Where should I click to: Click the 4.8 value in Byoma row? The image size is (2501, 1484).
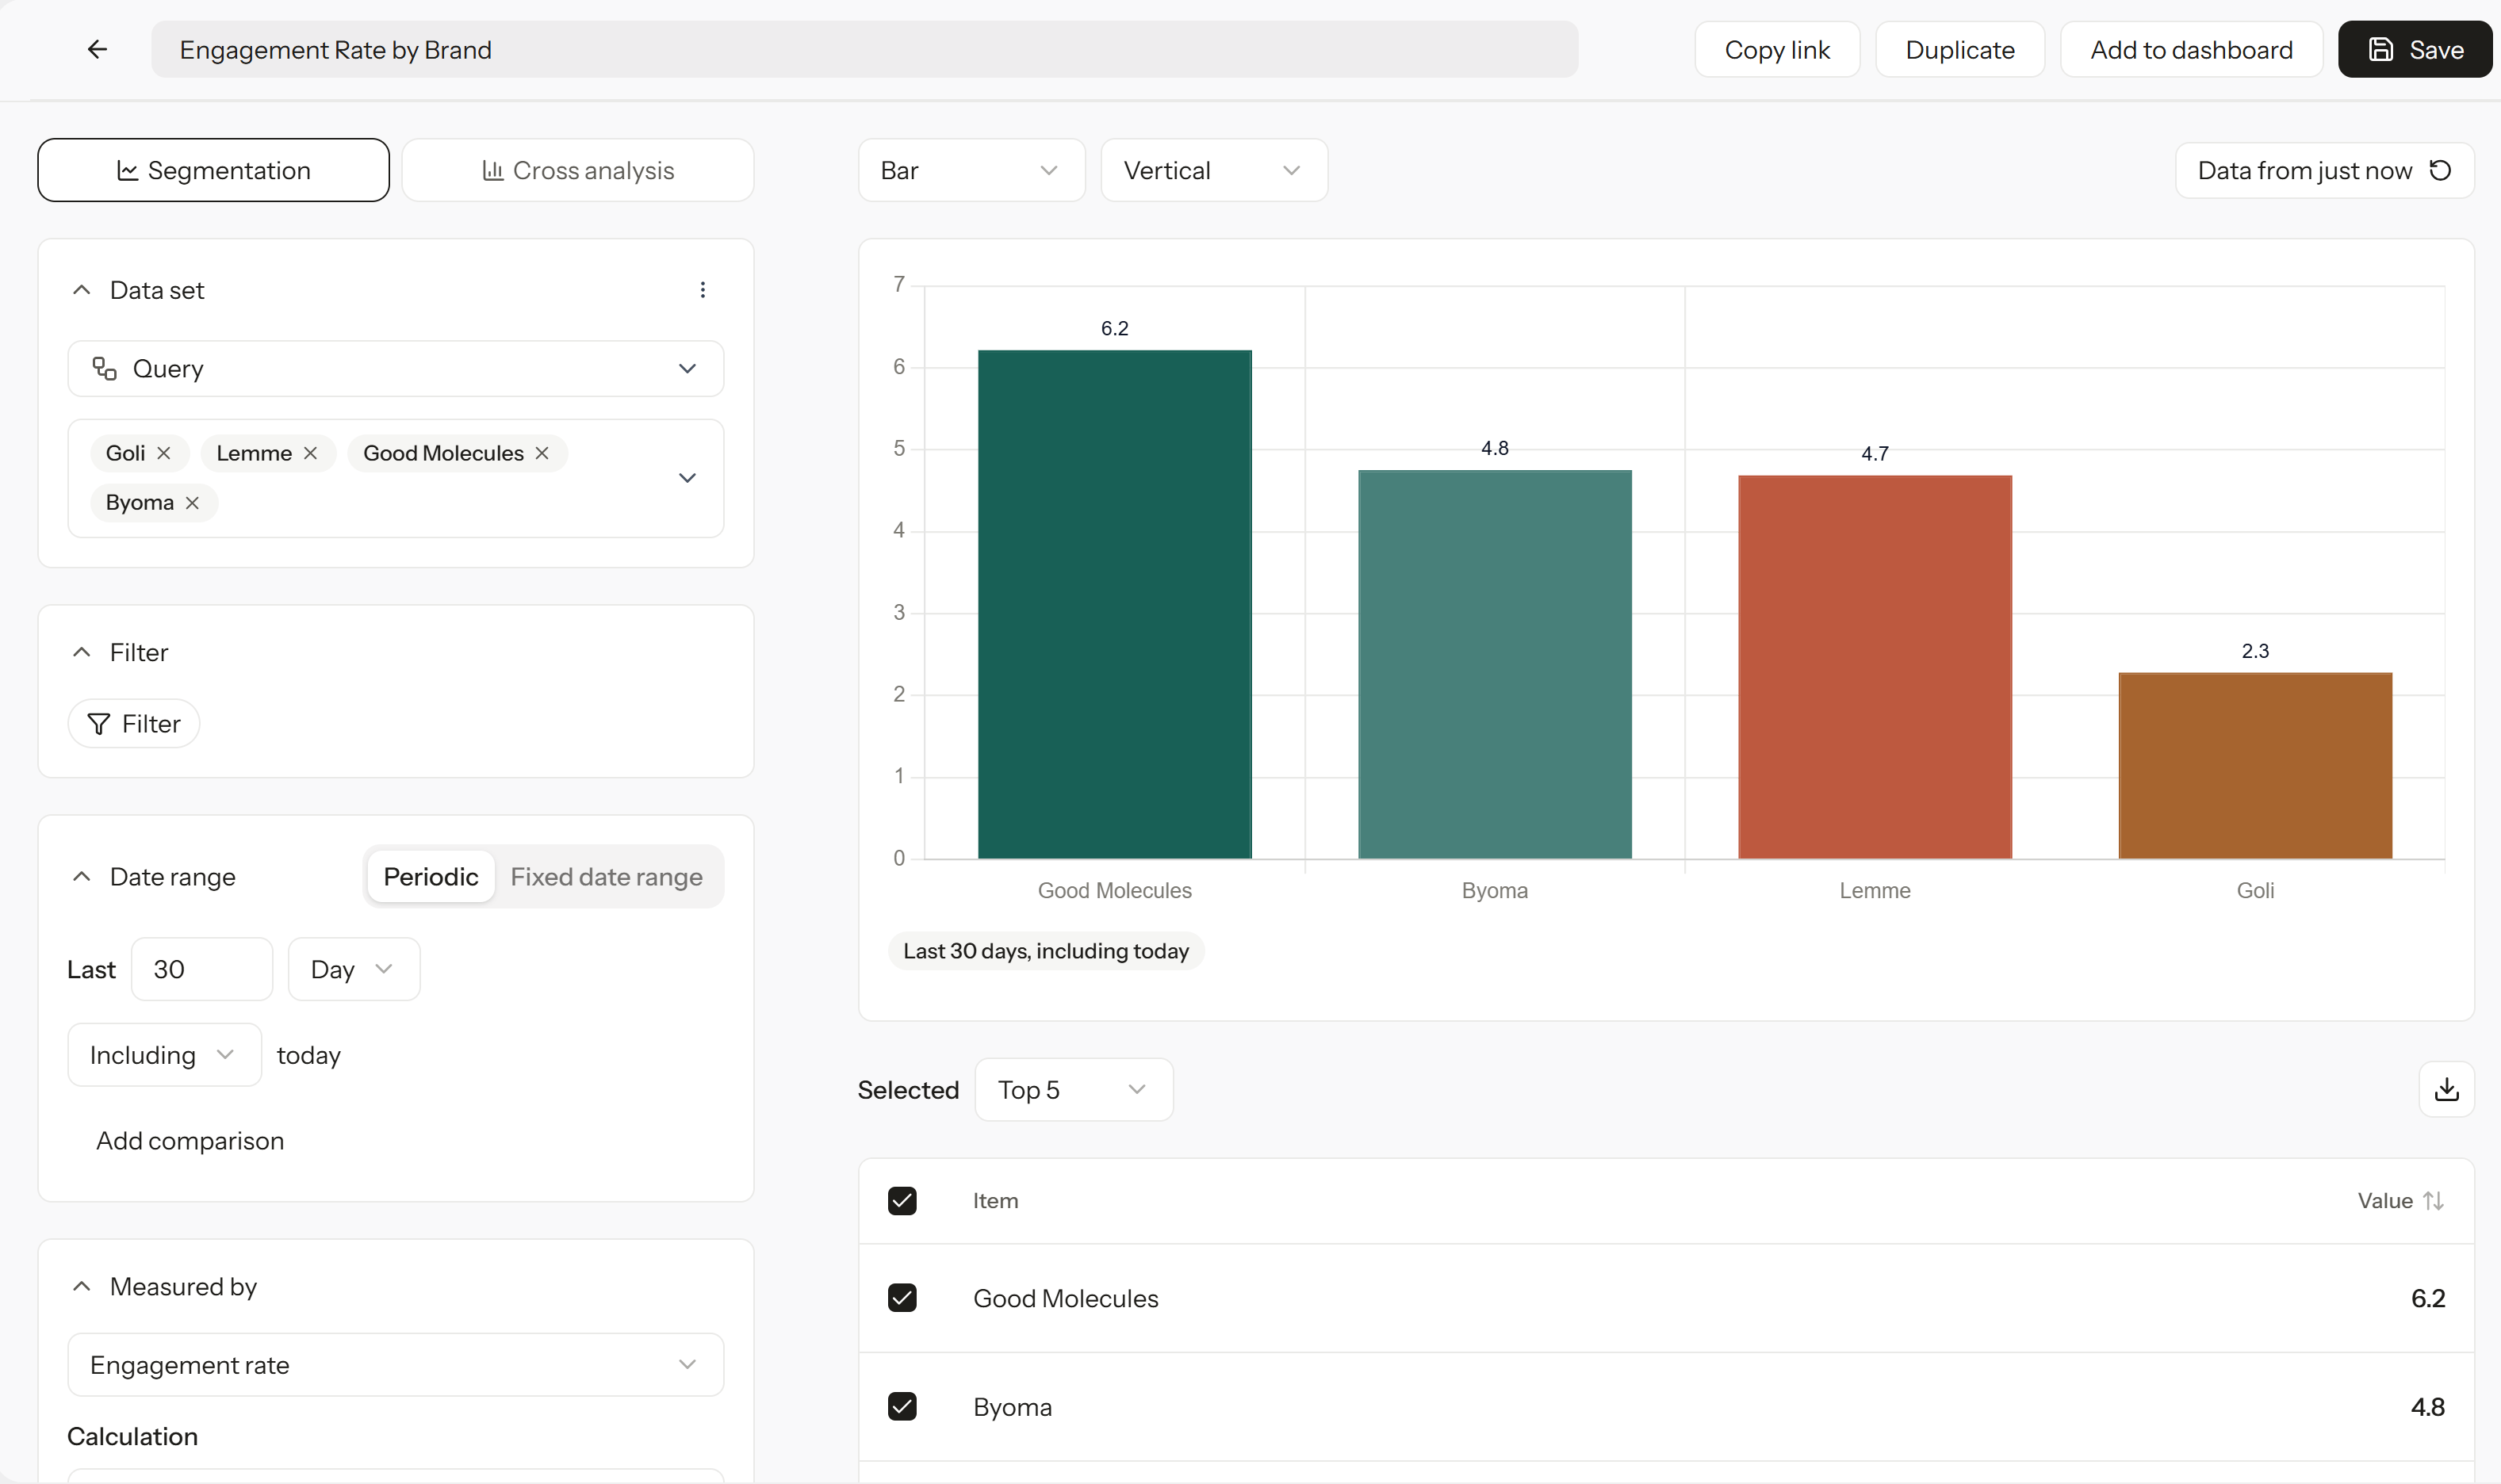tap(2428, 1407)
